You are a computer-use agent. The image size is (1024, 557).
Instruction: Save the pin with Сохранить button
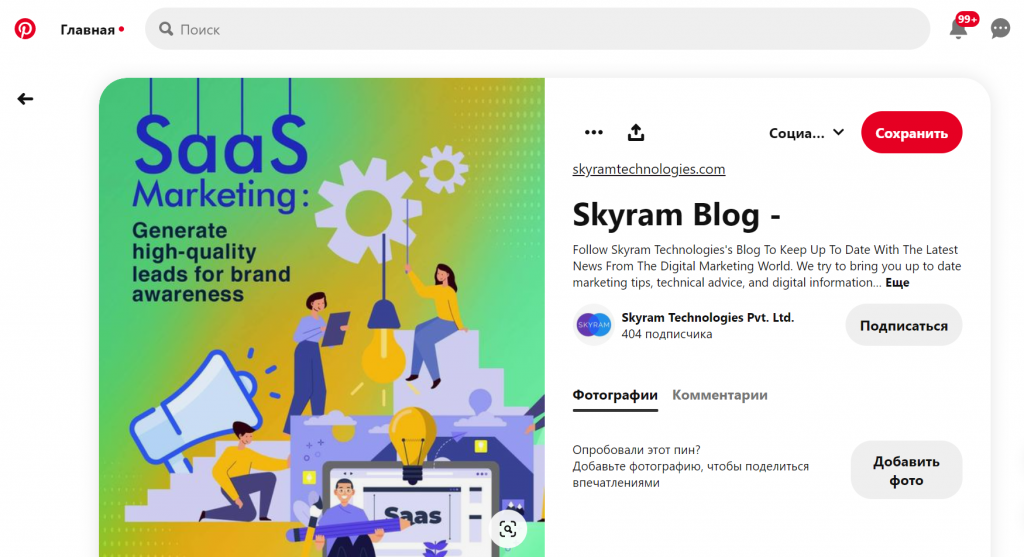coord(911,133)
